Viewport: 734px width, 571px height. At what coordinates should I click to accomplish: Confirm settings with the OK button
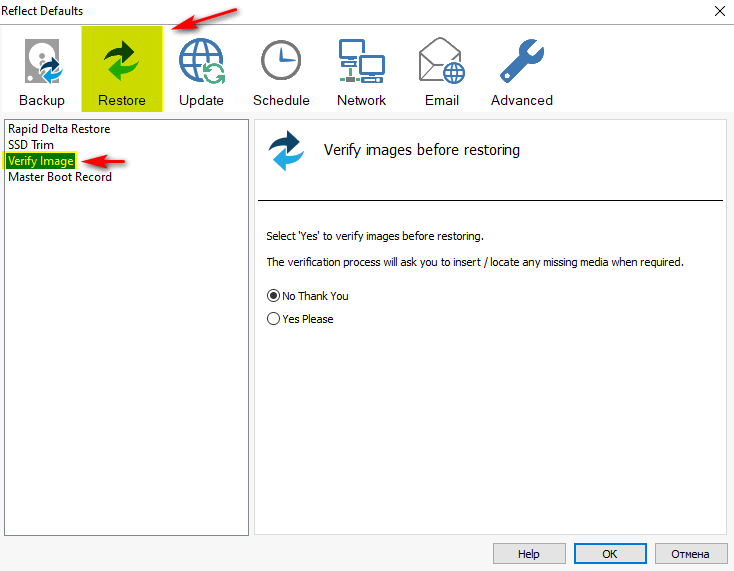[610, 554]
